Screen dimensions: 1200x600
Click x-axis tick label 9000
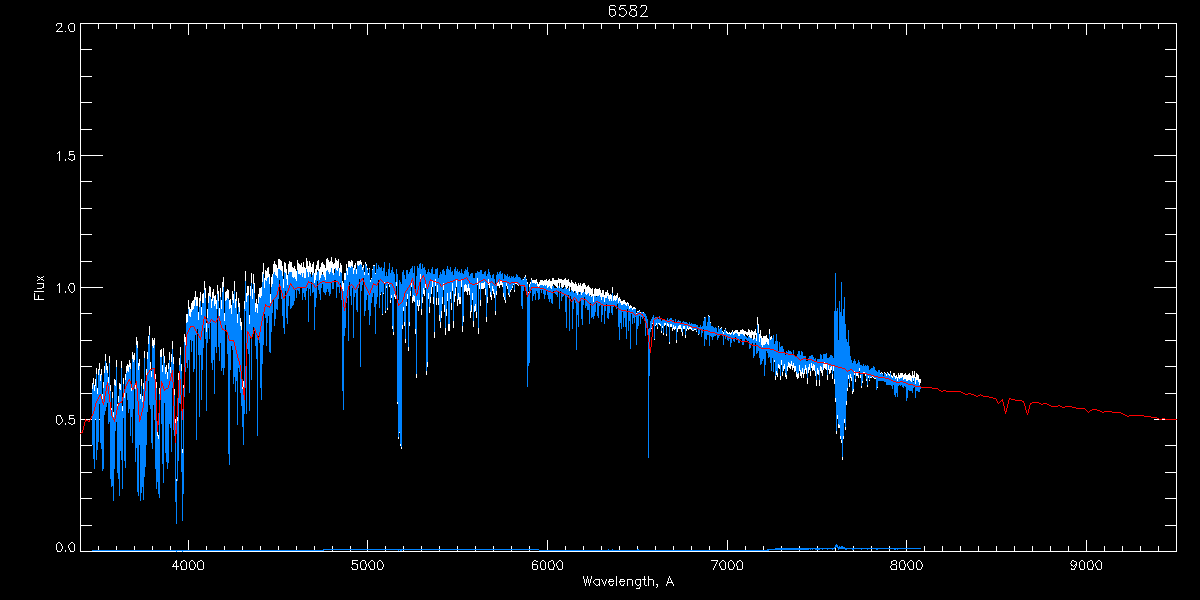pos(1086,566)
